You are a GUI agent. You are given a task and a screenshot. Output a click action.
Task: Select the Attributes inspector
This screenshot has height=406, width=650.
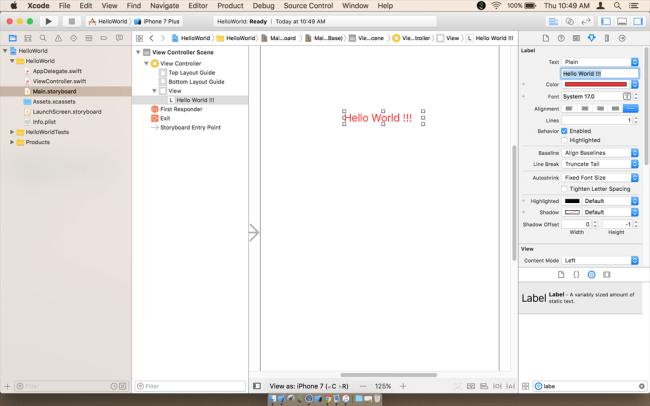click(592, 38)
